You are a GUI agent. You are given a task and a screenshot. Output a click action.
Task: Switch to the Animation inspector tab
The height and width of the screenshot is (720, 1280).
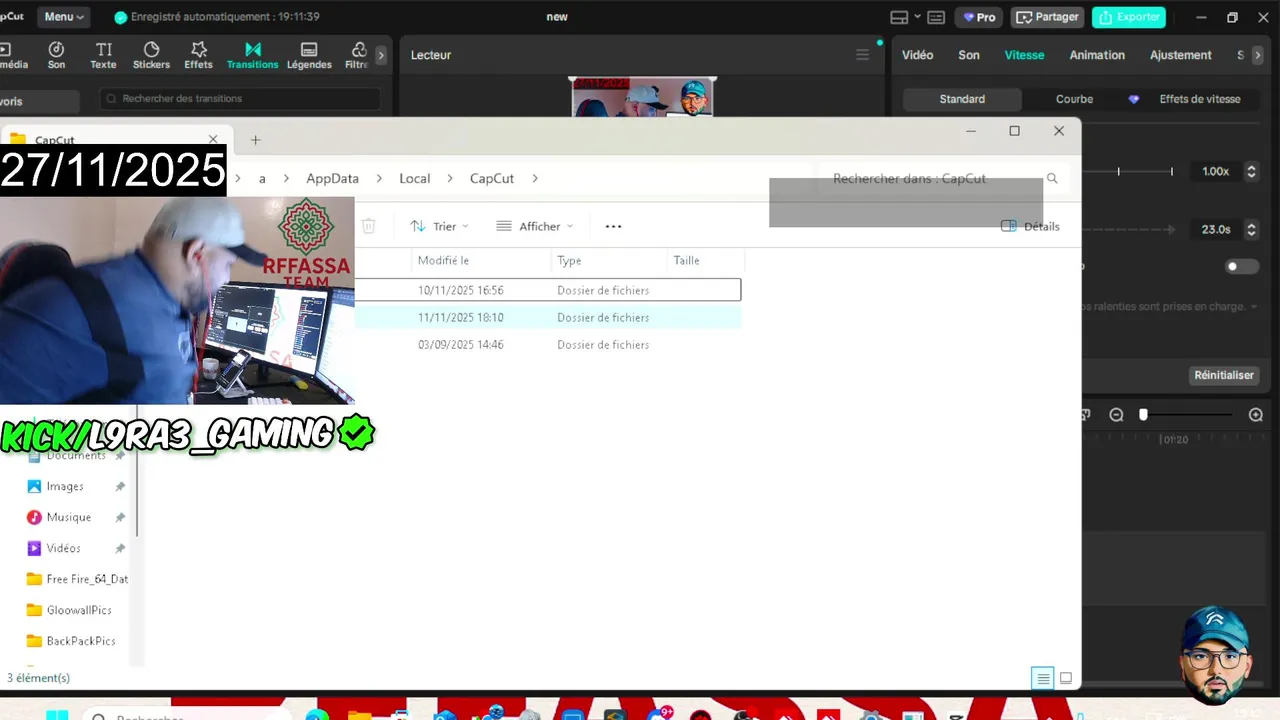coord(1097,55)
